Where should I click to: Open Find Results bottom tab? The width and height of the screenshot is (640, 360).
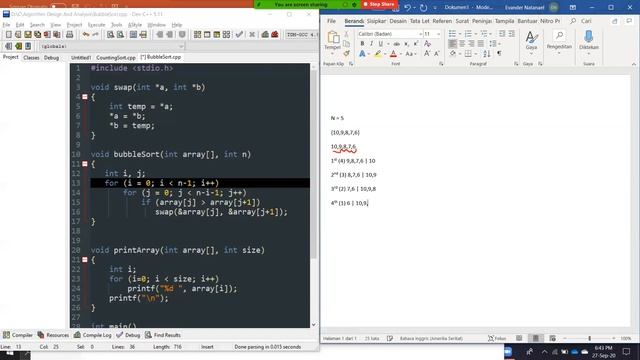point(163,335)
